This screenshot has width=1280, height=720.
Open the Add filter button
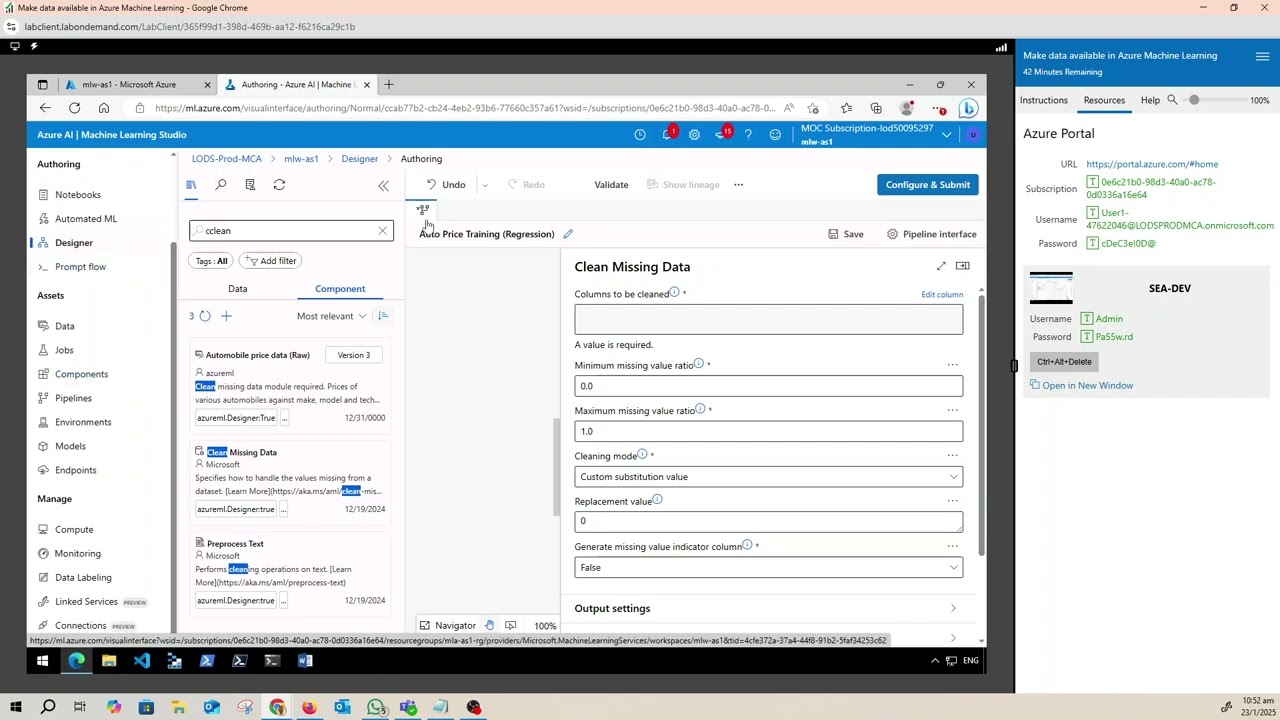click(271, 261)
